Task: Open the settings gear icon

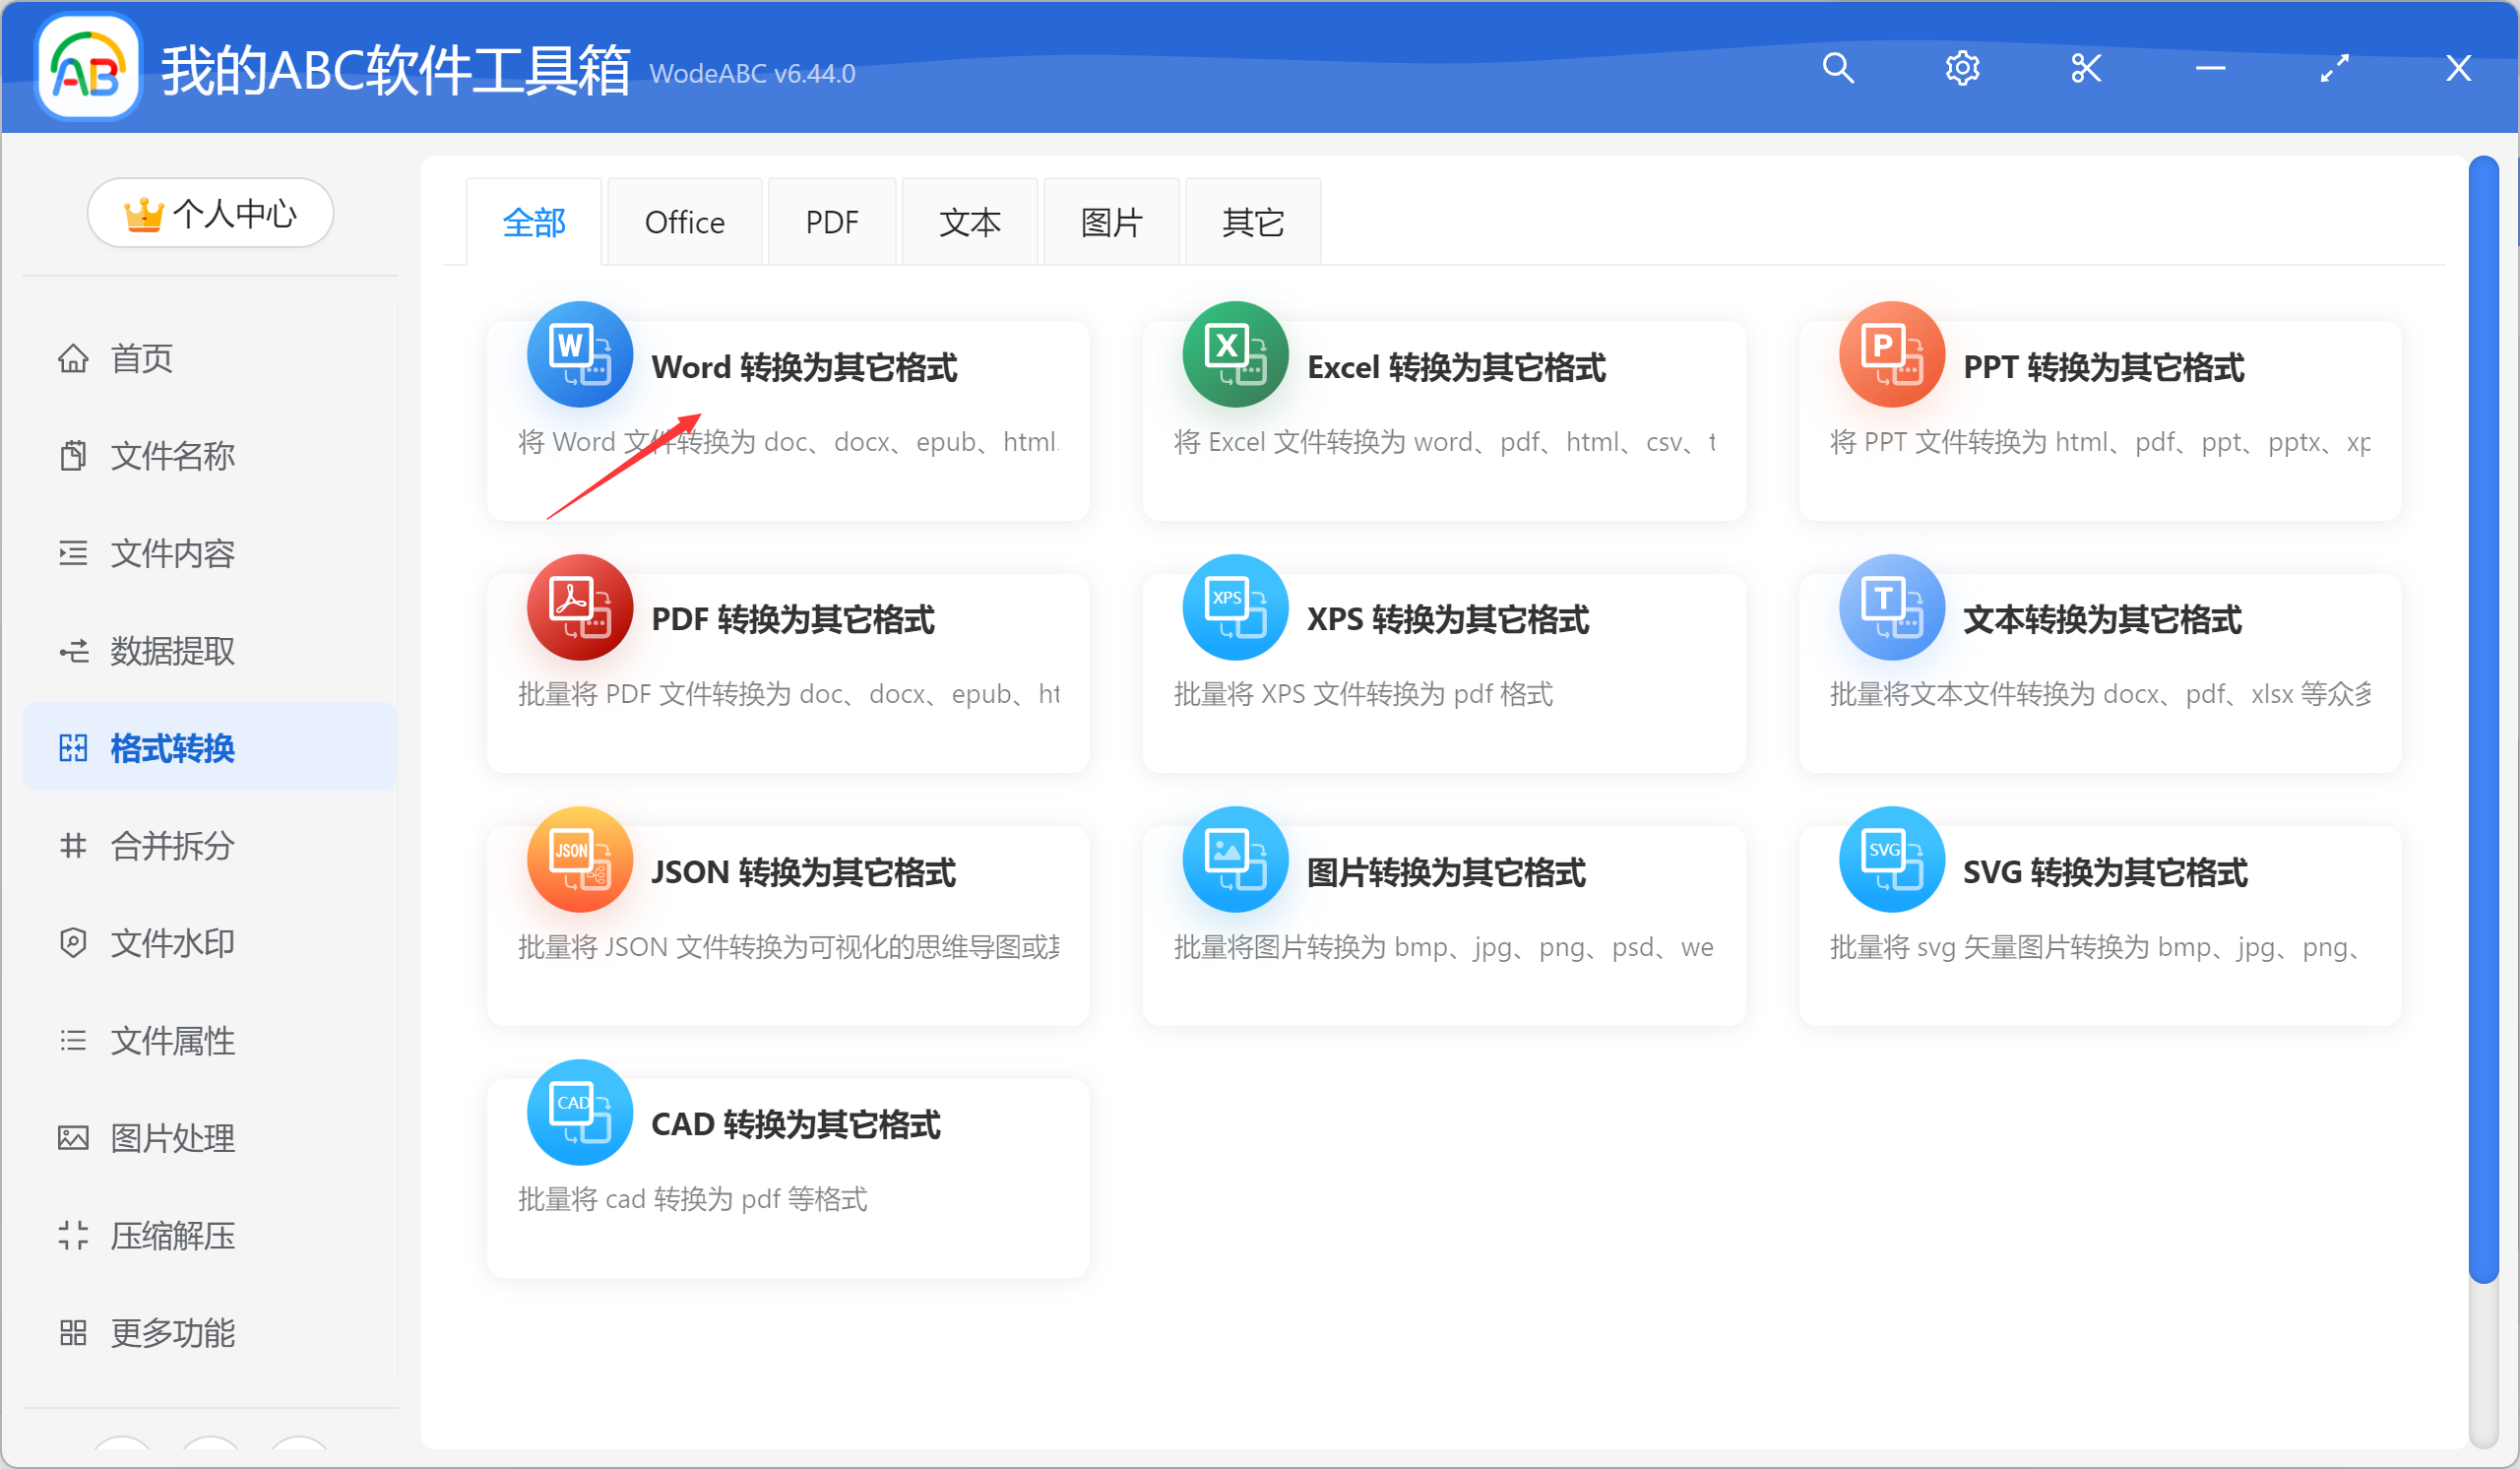Action: point(1961,67)
